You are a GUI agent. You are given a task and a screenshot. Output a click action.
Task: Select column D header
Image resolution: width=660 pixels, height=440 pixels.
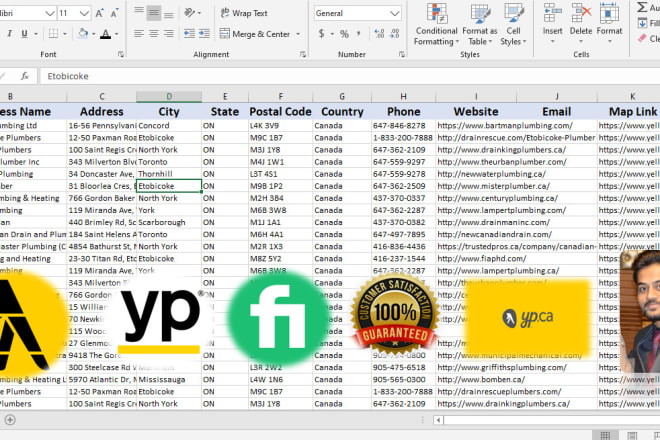point(169,97)
